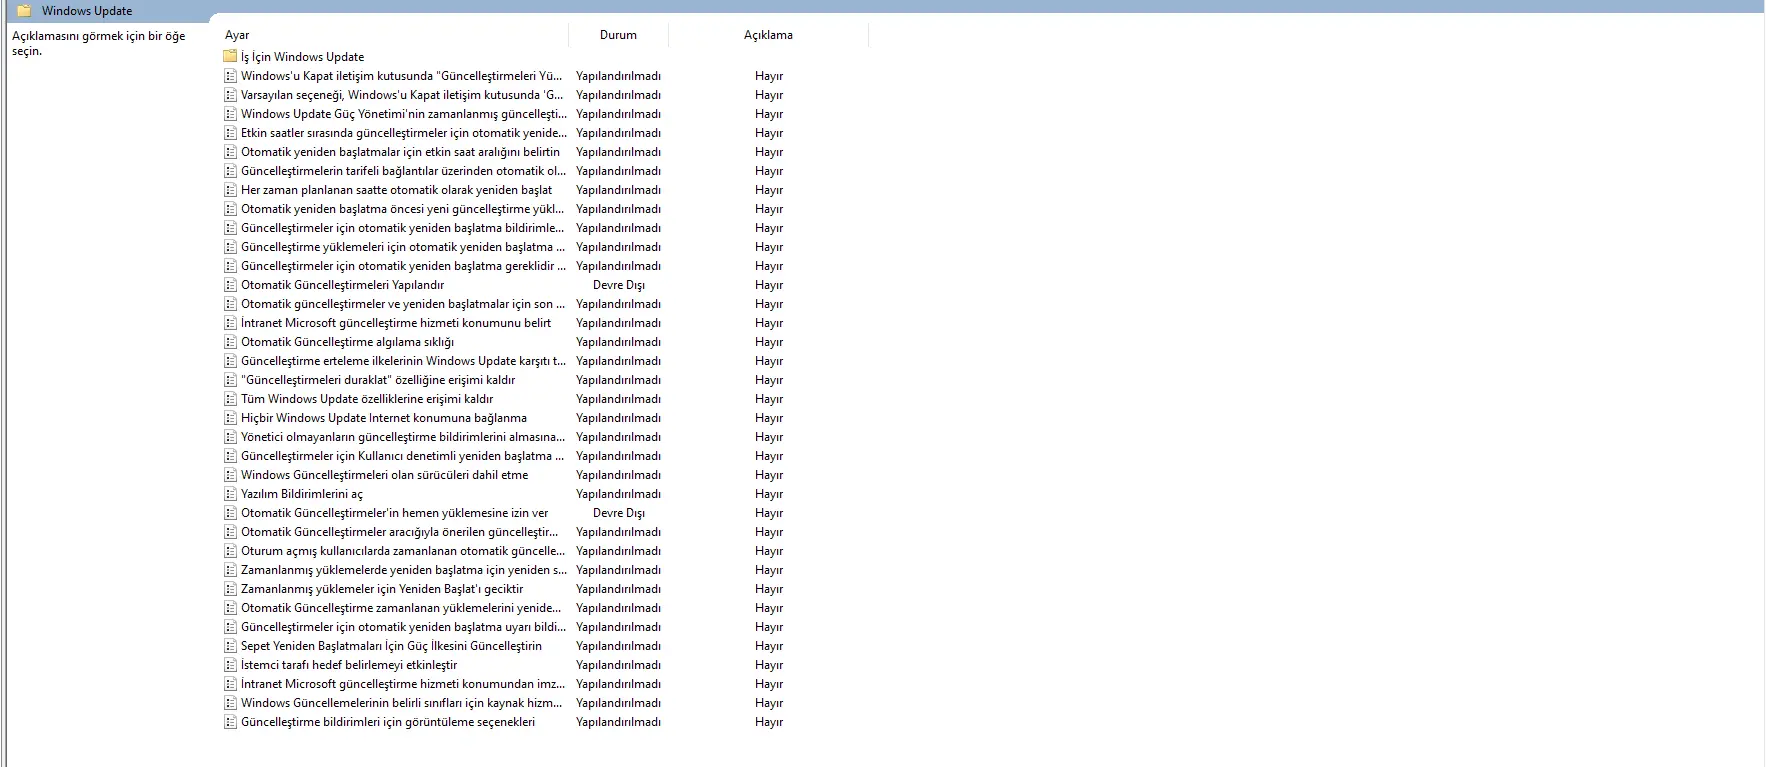Select Güncelleştirmeler için otomatik yeniden başlatma uyarı bildi... row

pos(403,627)
